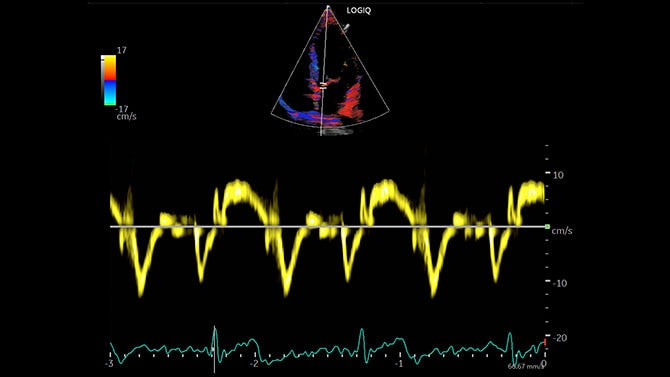The image size is (670, 377).
Task: Select the green baseline marker on scale
Action: [547, 227]
